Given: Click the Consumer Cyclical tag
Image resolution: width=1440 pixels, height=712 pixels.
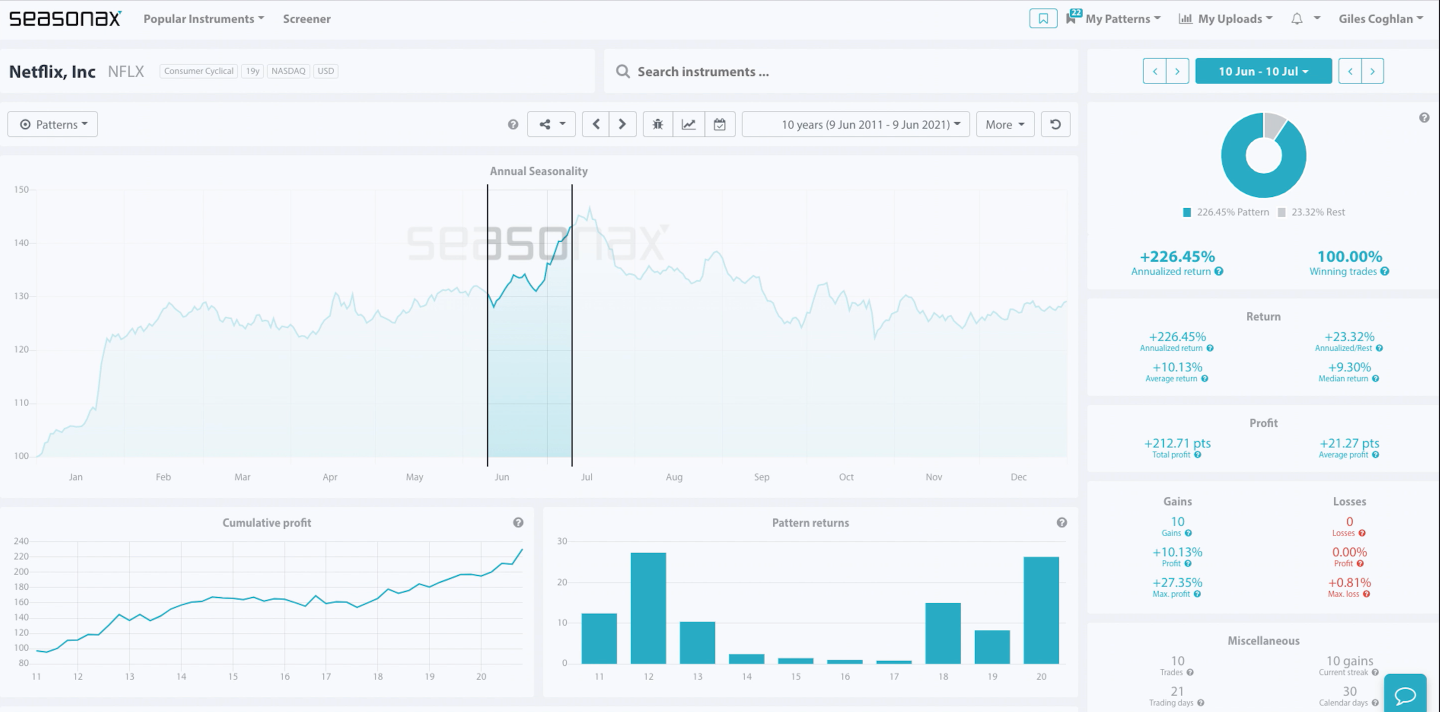Looking at the screenshot, I should [x=198, y=71].
